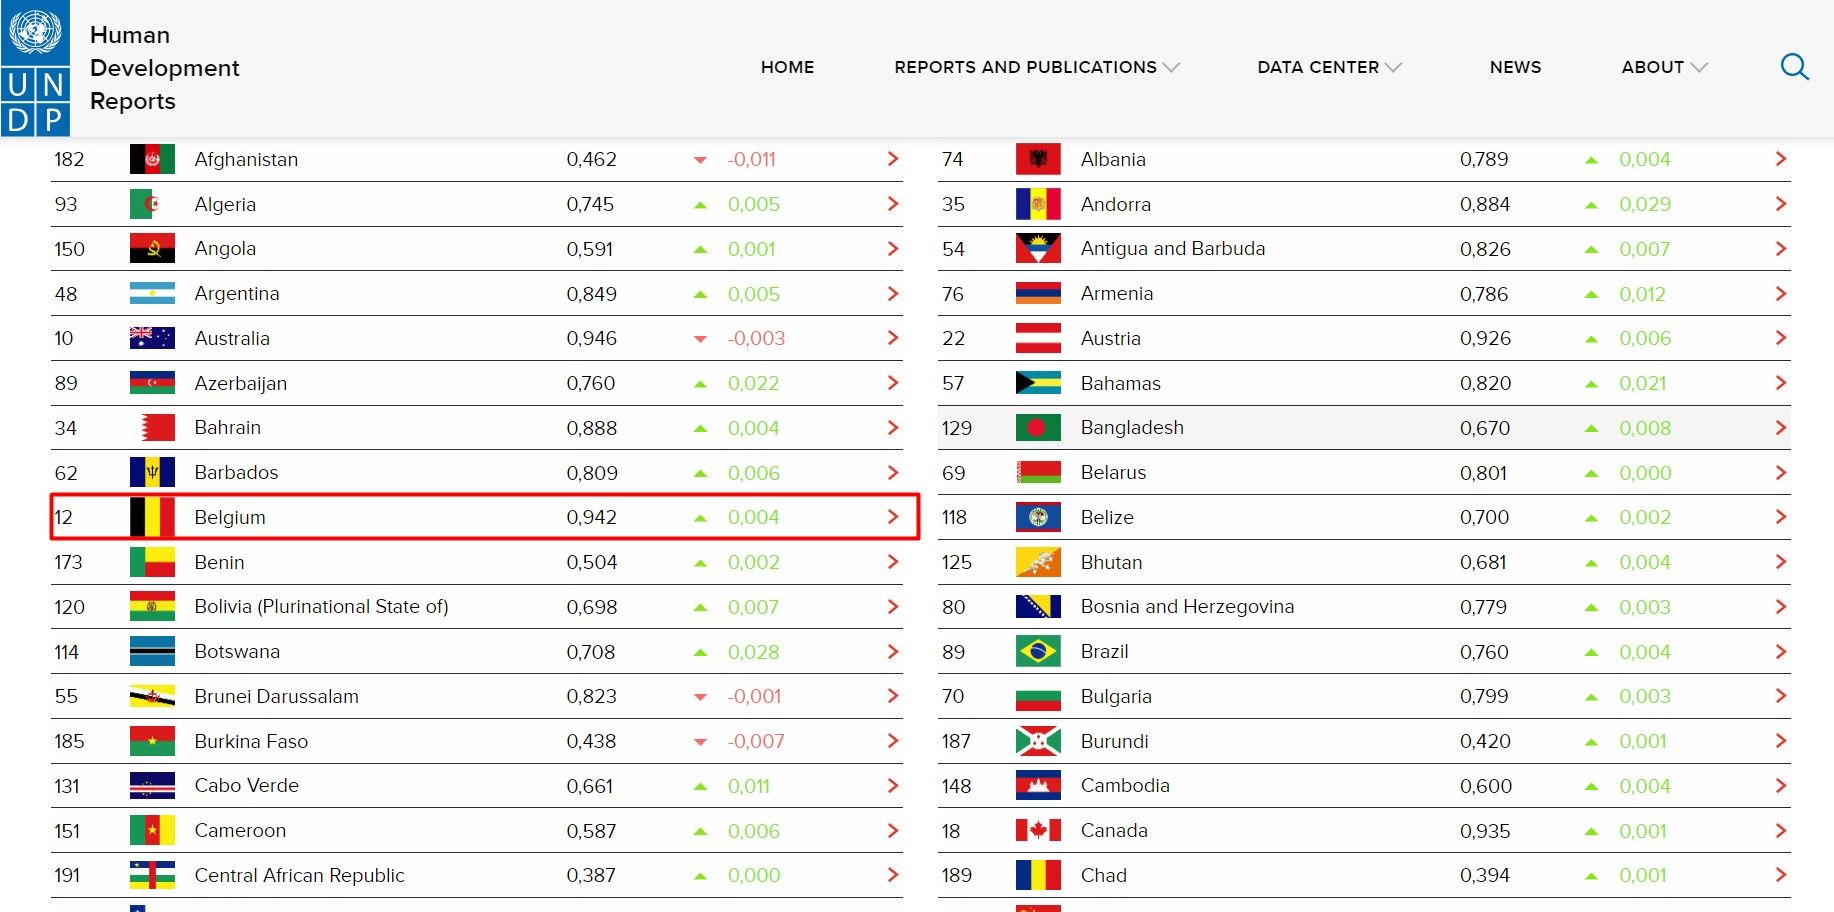The width and height of the screenshot is (1834, 912).
Task: Click the Canada flag icon
Action: point(1038,830)
